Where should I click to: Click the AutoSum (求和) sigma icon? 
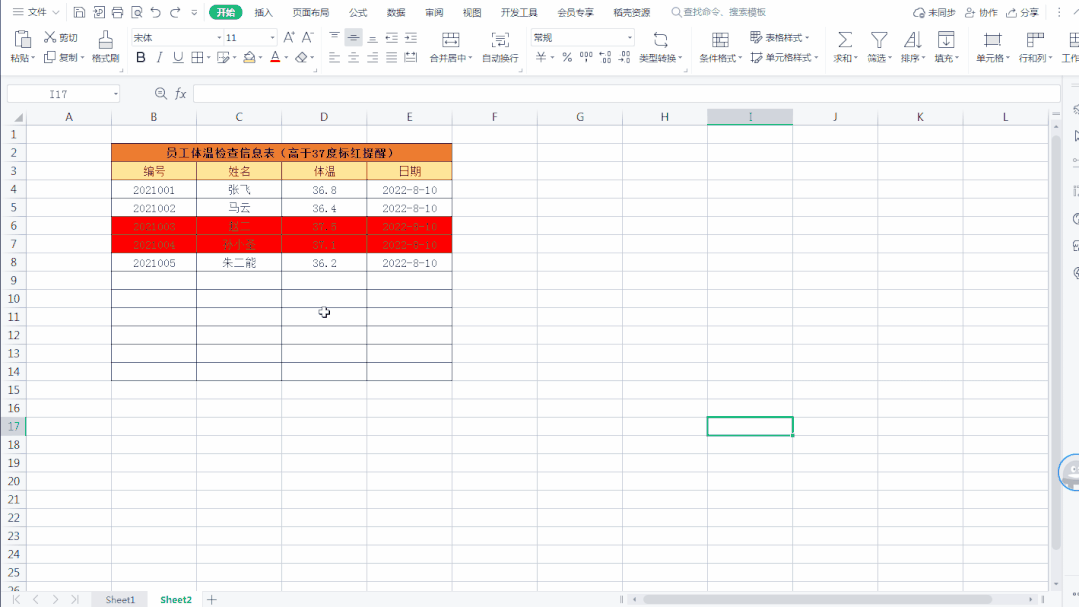point(845,39)
